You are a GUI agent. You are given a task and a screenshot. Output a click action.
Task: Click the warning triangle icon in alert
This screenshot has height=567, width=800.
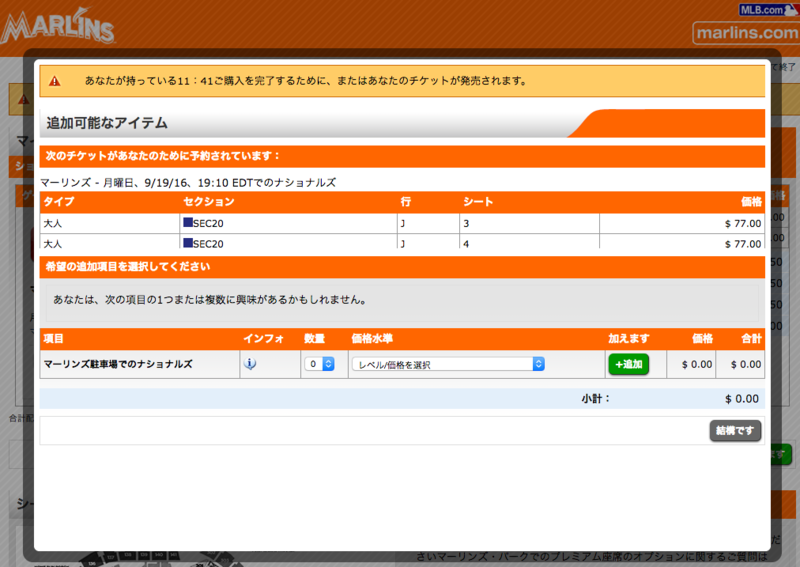[55, 81]
